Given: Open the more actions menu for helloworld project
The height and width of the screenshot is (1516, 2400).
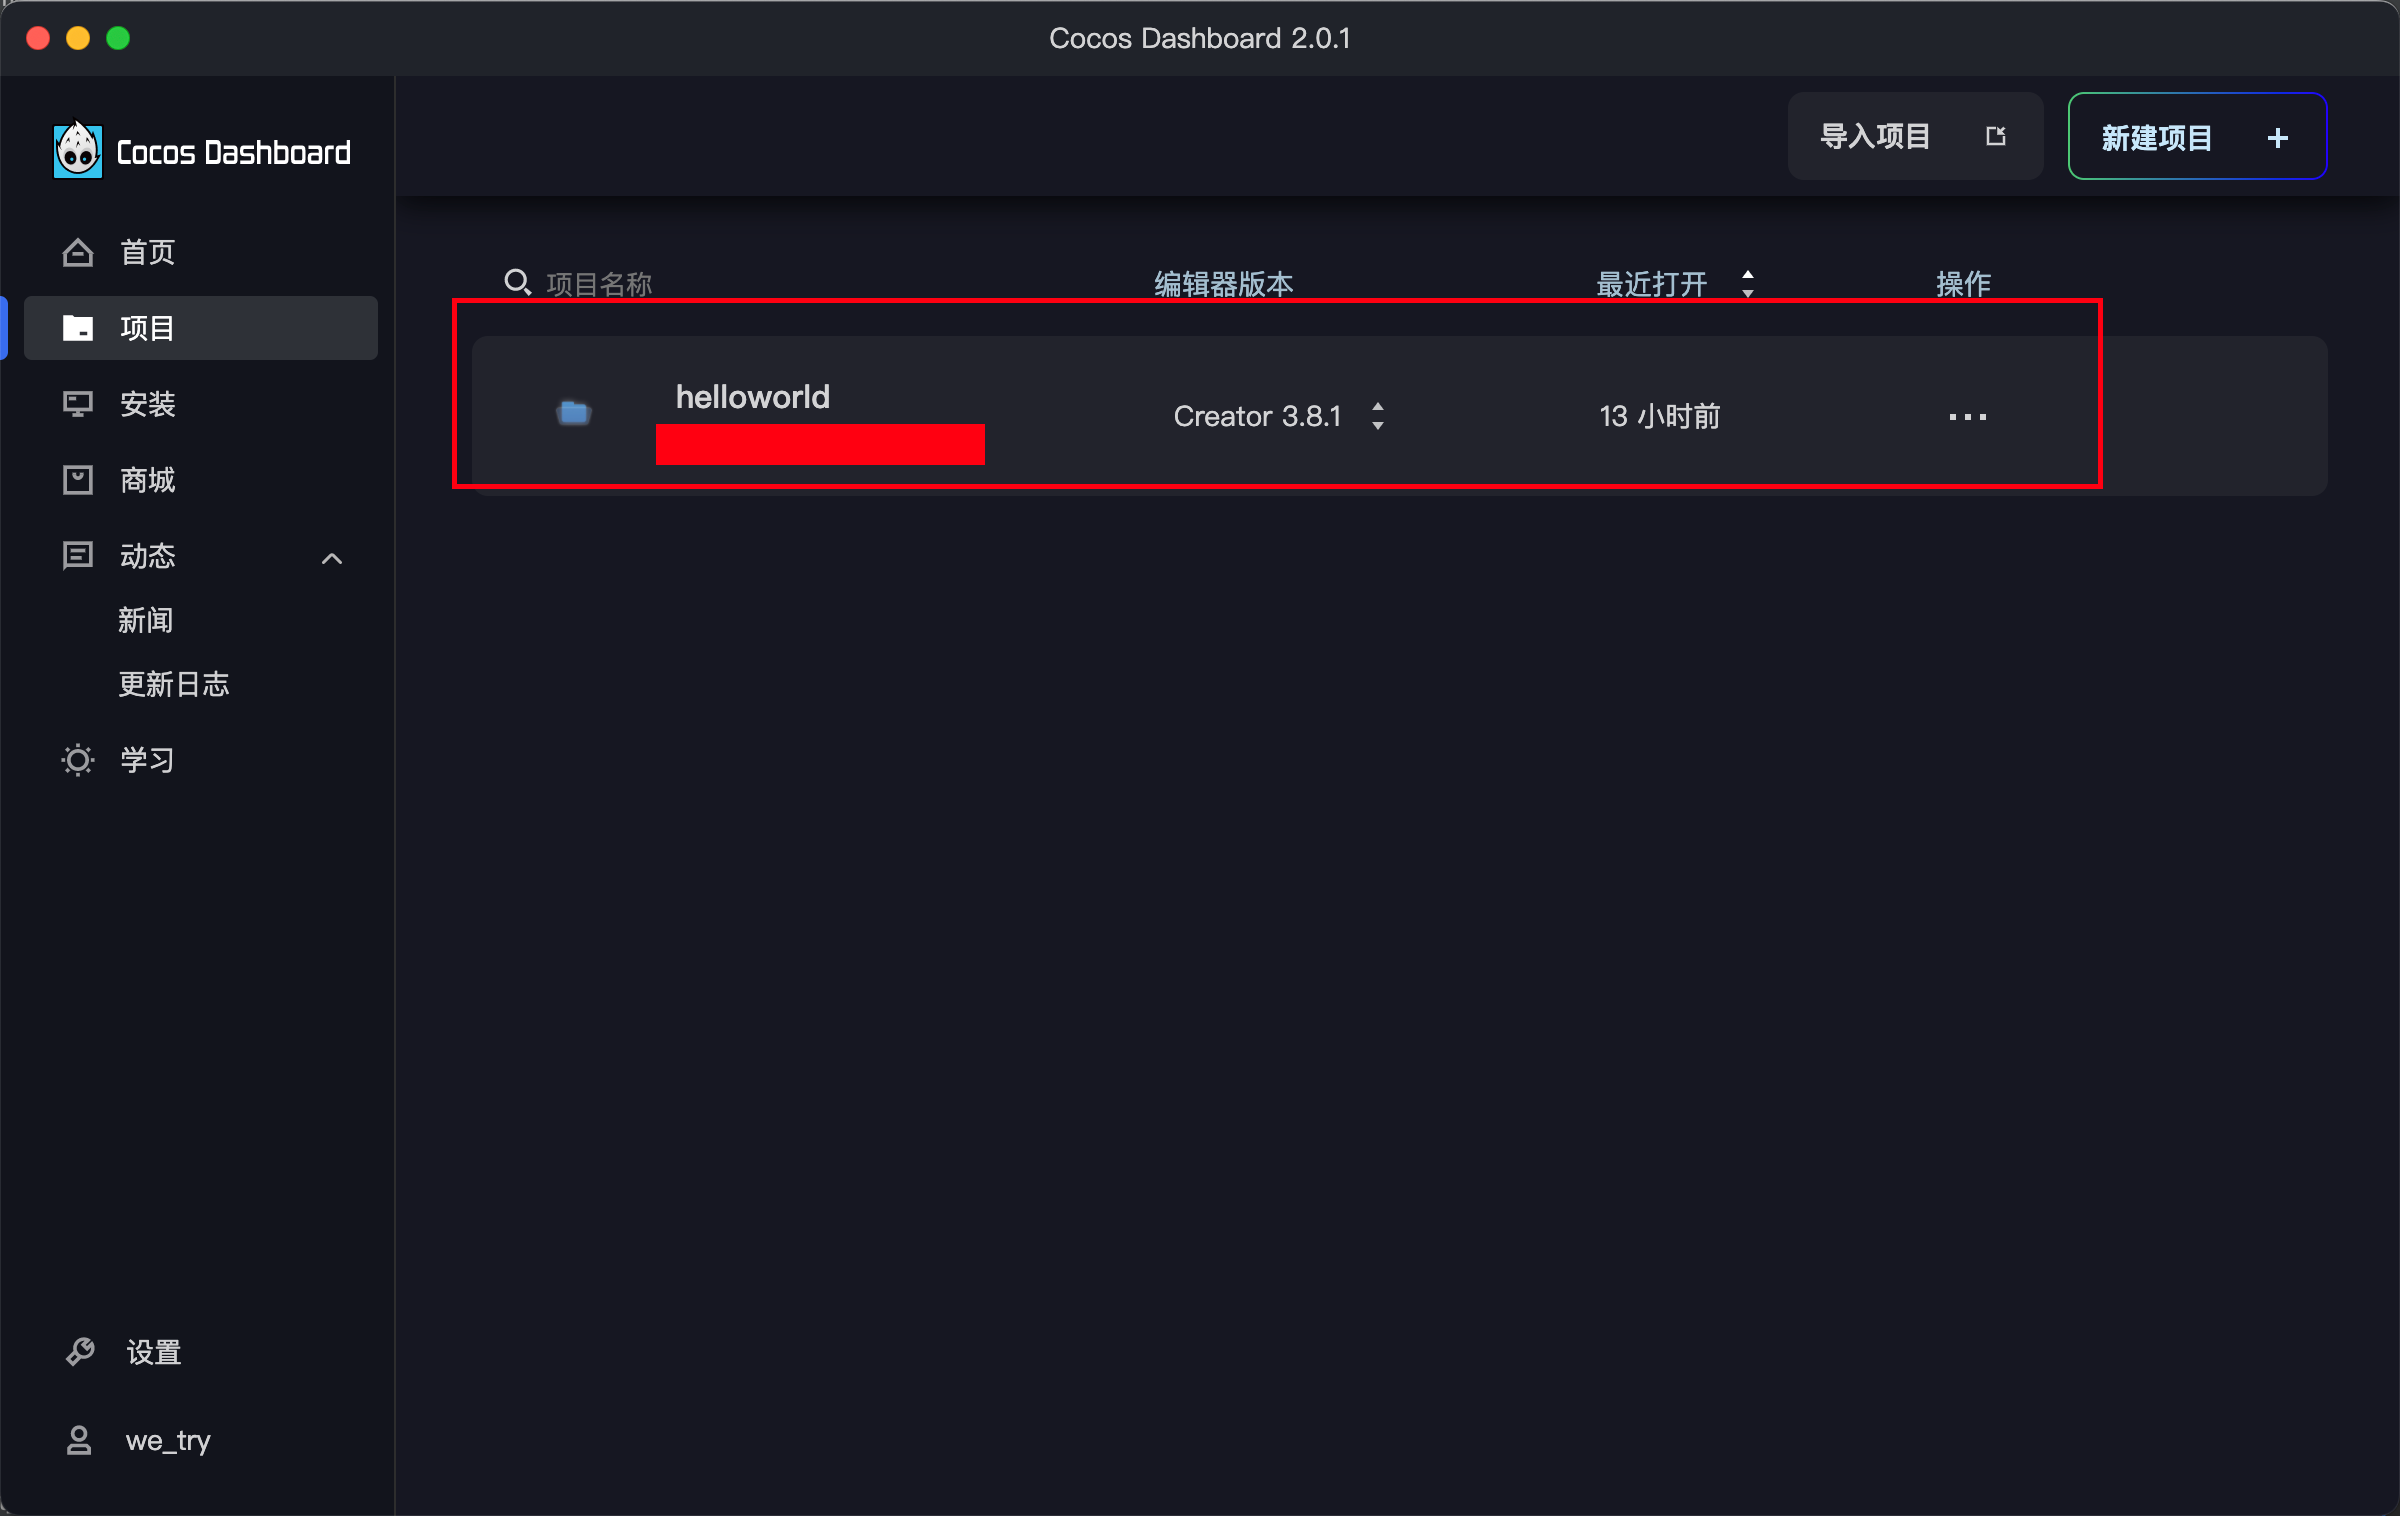Looking at the screenshot, I should (x=1966, y=416).
